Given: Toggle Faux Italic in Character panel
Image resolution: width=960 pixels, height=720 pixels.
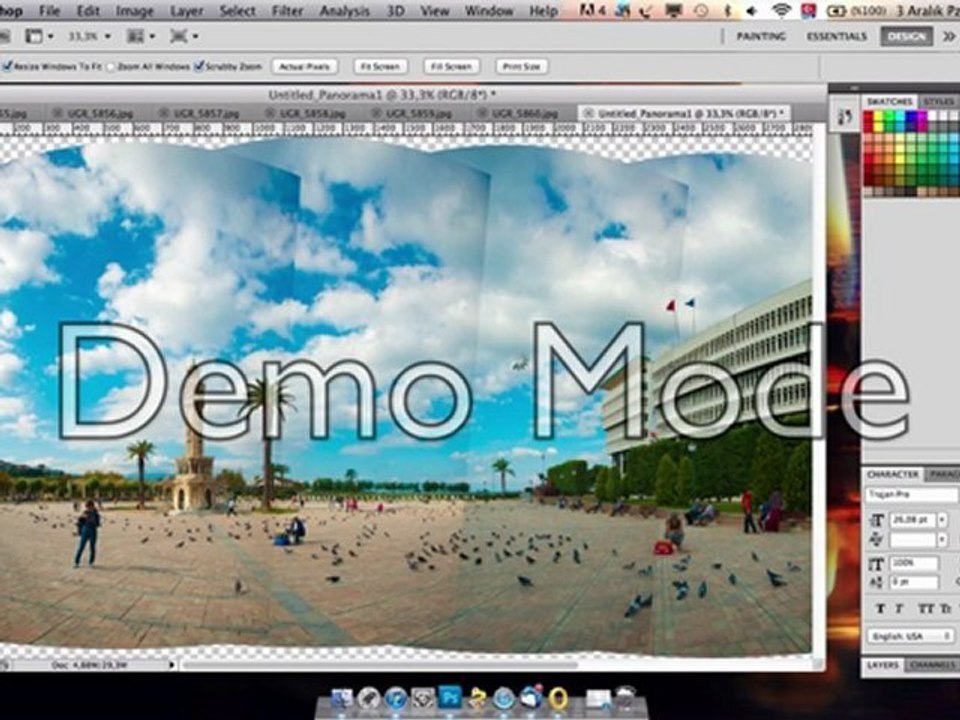Looking at the screenshot, I should pos(899,609).
